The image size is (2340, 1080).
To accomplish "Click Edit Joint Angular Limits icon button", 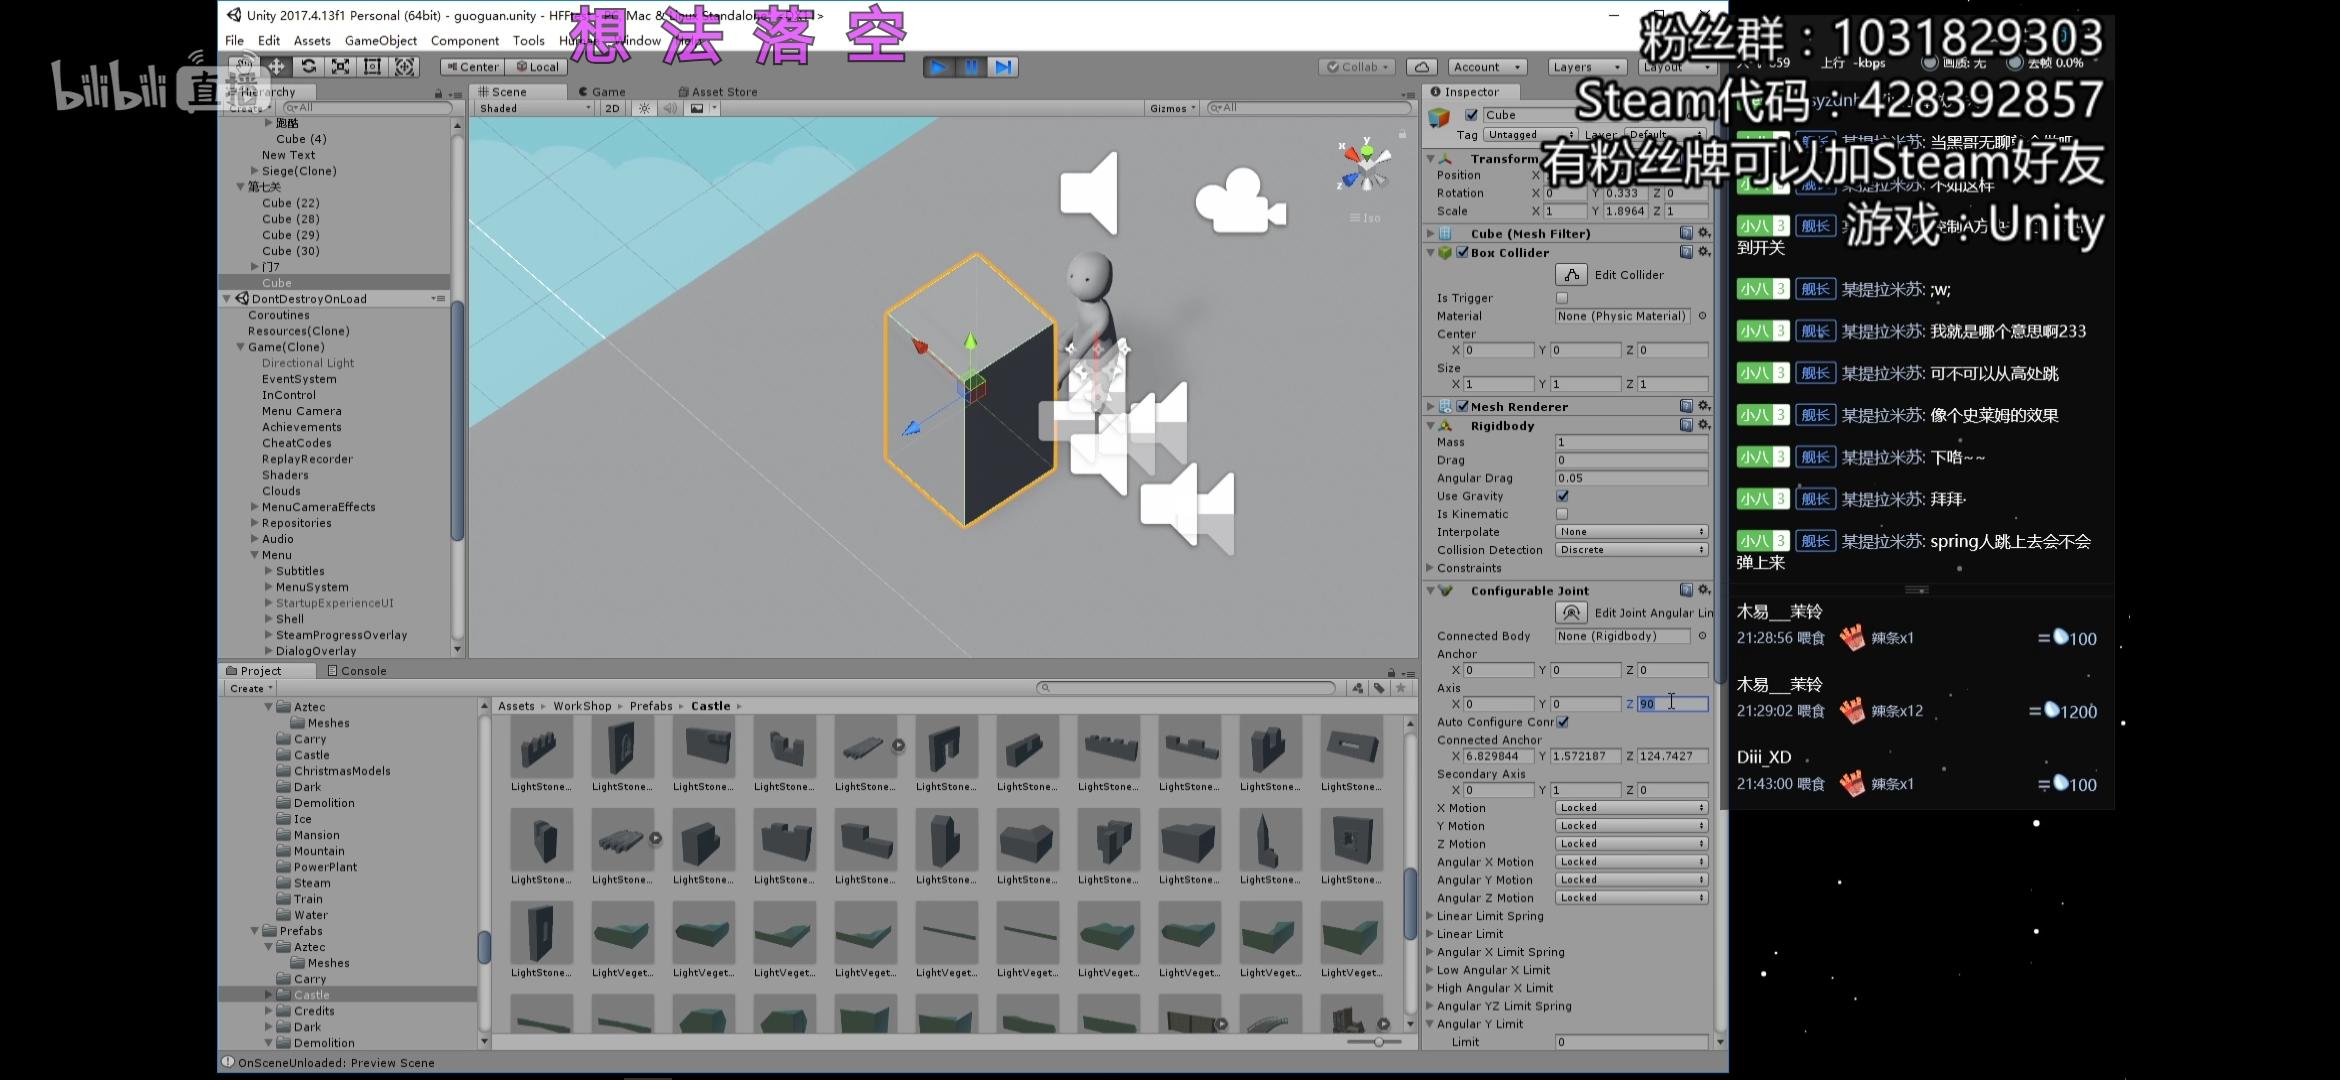I will (x=1571, y=613).
